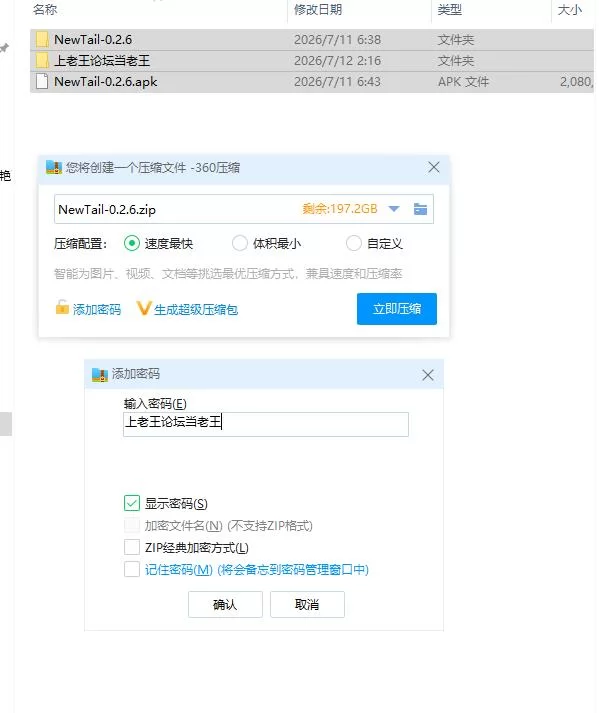
Task: Click the date 2026/7/11 6:43
Action: point(337,81)
